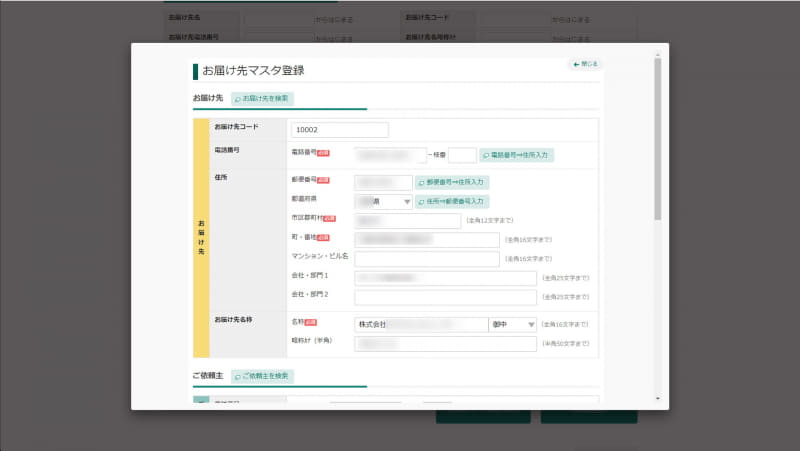Click the magnifier icon in 郵便番号→住所入力
The height and width of the screenshot is (451, 800).
(x=421, y=183)
